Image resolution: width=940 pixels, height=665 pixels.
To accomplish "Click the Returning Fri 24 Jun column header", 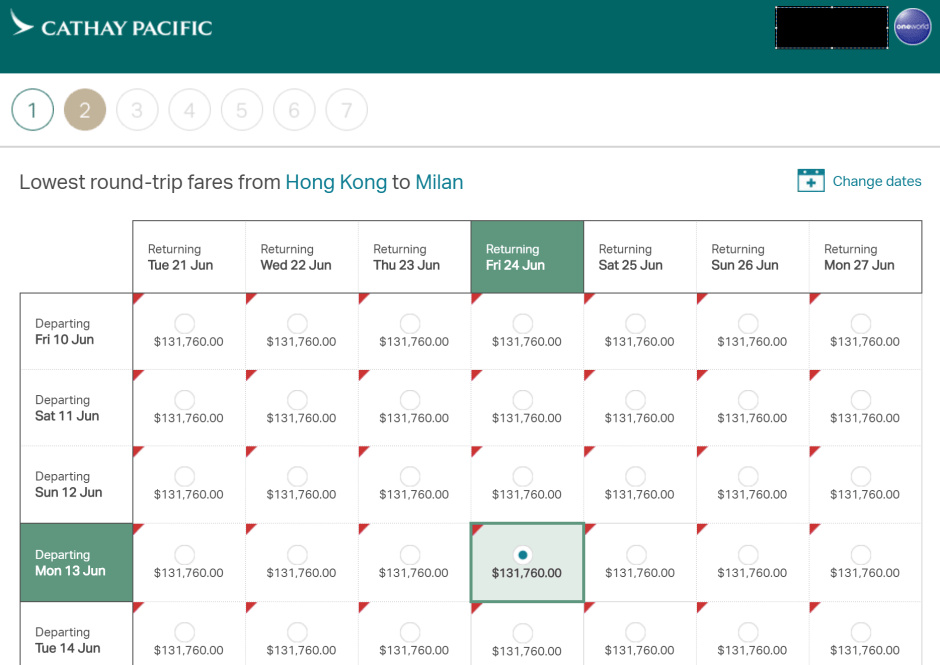I will point(527,257).
